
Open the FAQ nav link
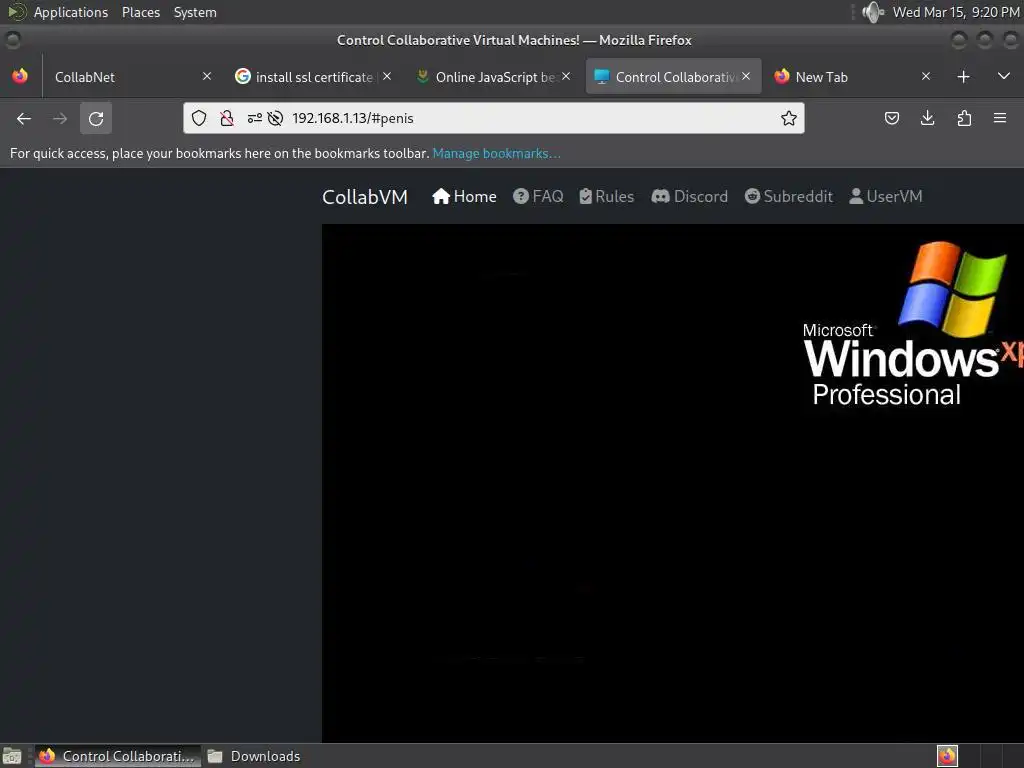tap(538, 197)
